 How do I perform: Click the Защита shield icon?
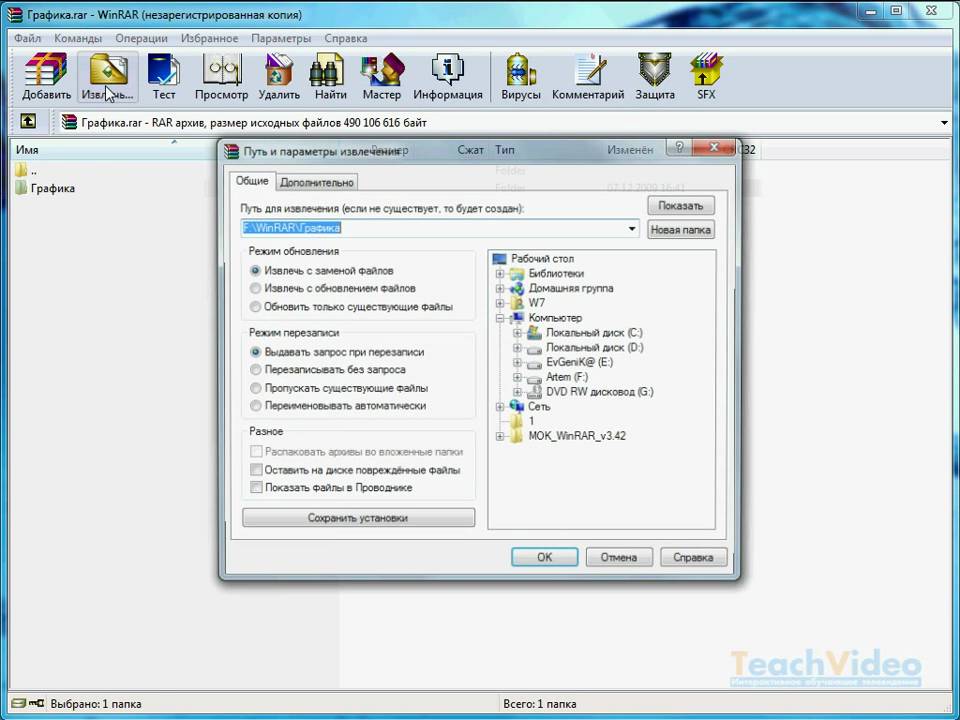tap(654, 77)
